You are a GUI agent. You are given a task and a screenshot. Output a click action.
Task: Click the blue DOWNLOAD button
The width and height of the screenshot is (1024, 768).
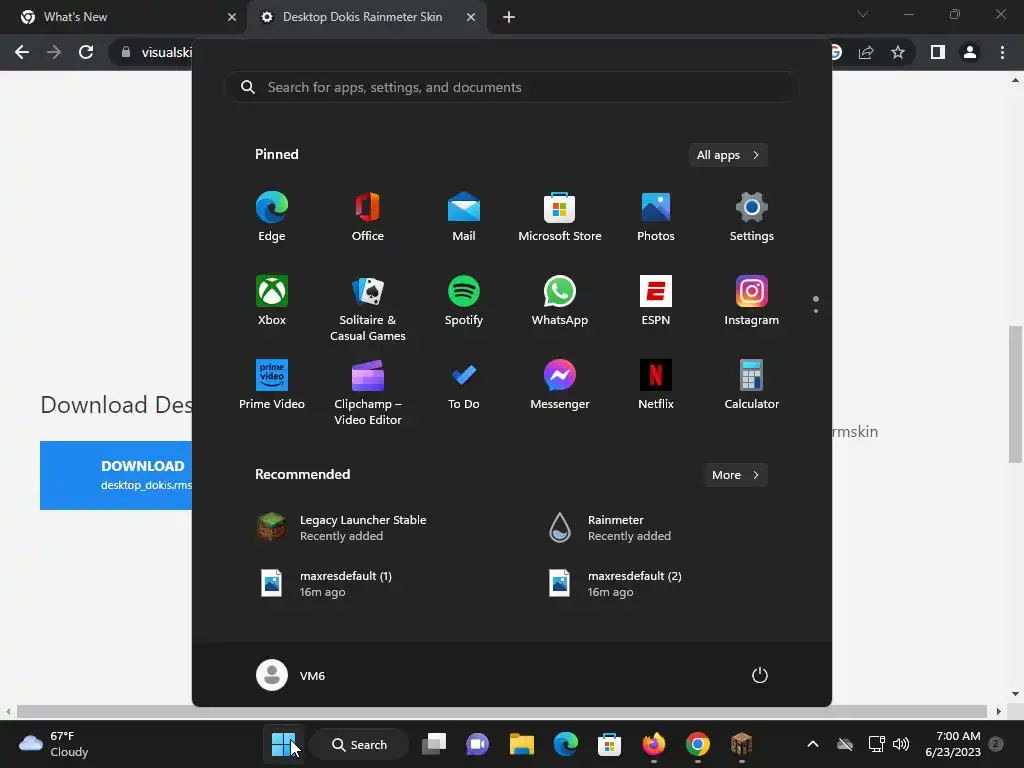coord(116,475)
